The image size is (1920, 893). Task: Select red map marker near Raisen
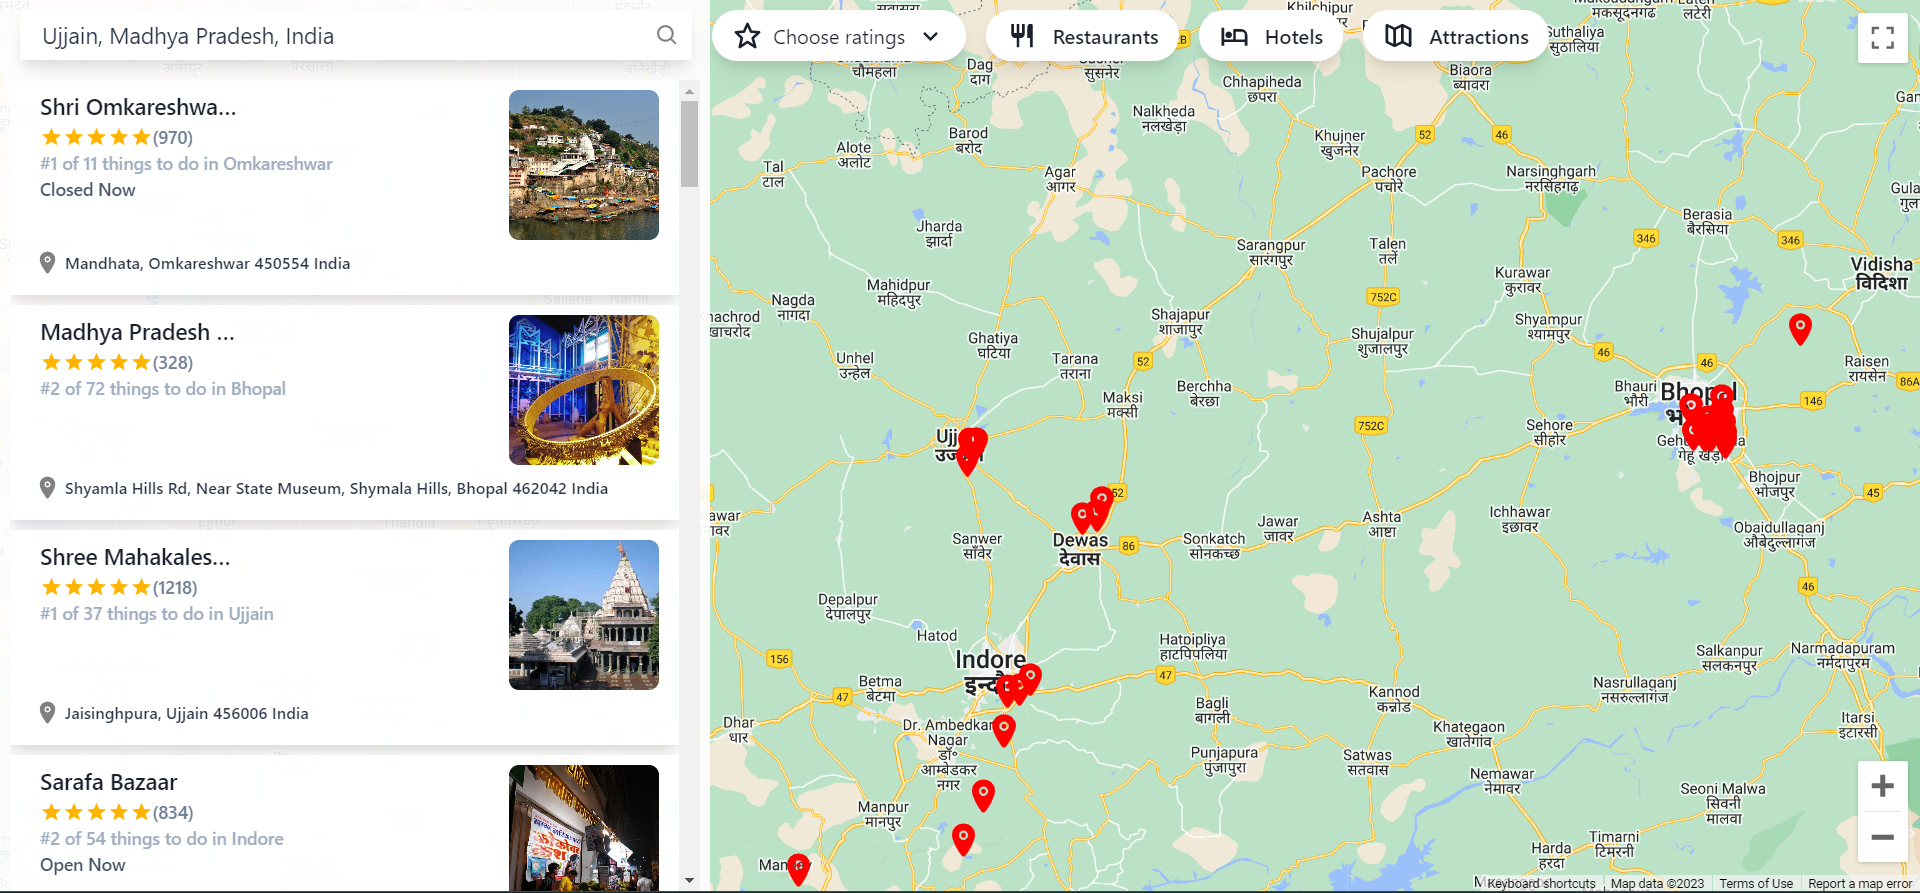[x=1800, y=327]
